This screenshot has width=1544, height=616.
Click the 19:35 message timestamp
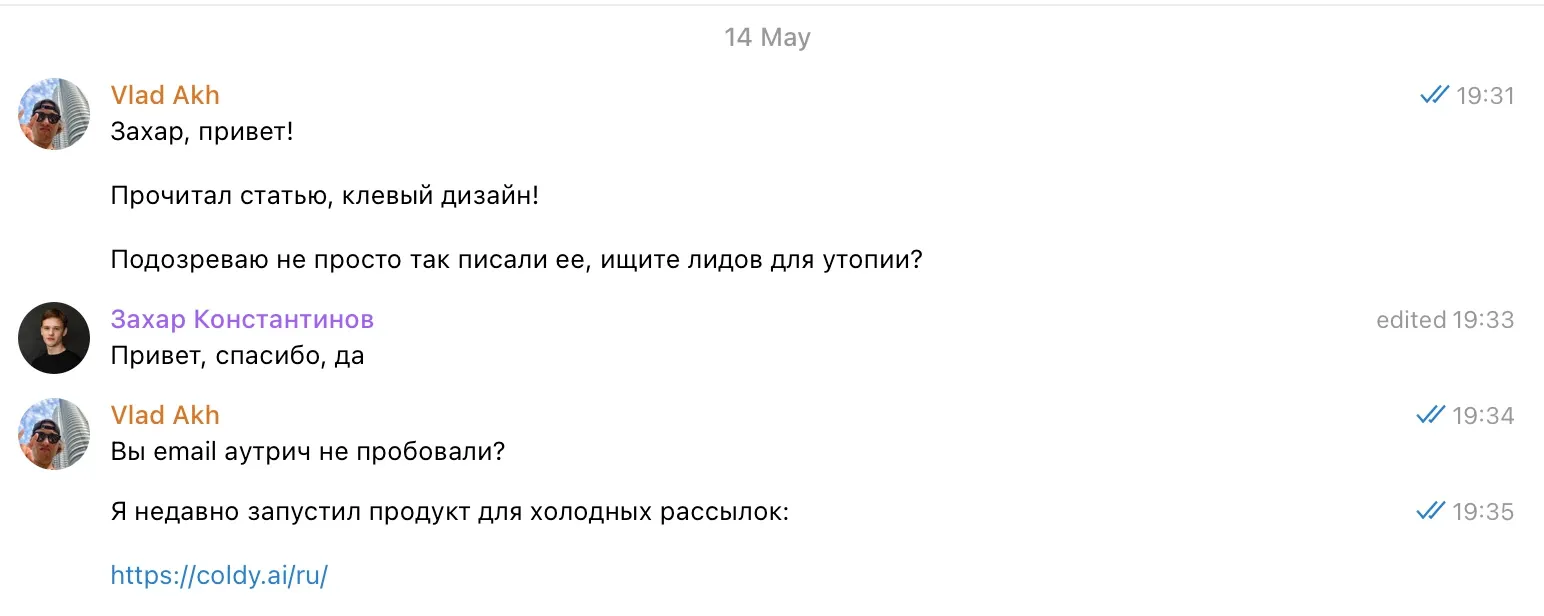pos(1483,512)
